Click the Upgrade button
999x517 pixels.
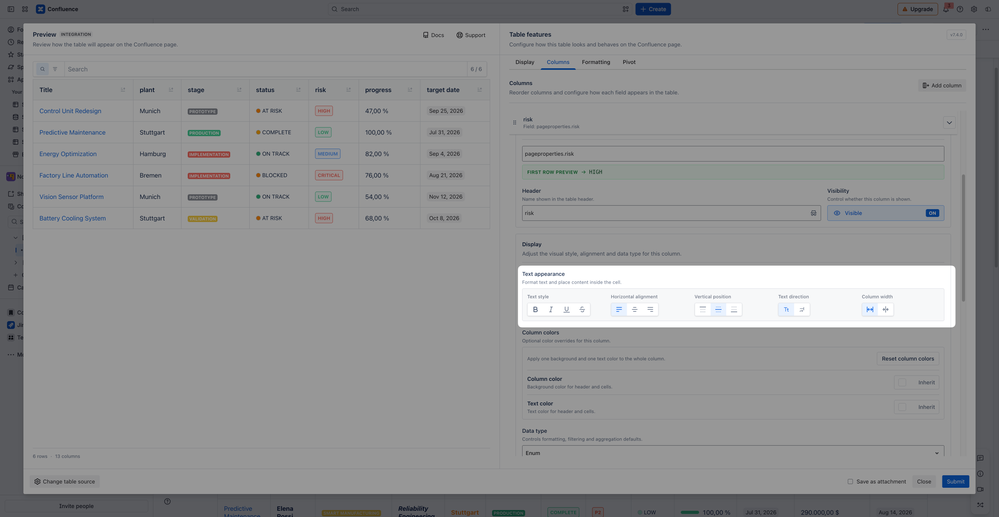[917, 9]
